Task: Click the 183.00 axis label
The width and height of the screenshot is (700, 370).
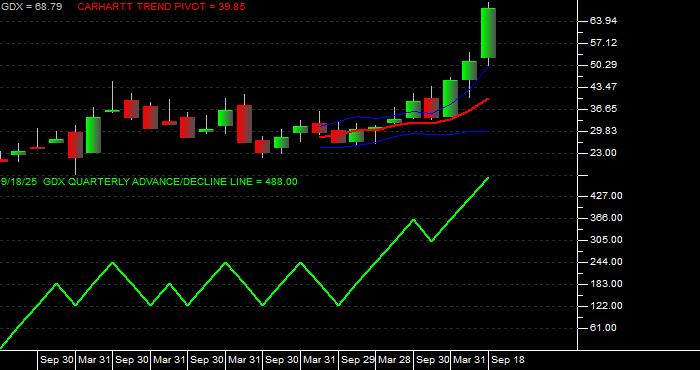Action: pyautogui.click(x=606, y=284)
